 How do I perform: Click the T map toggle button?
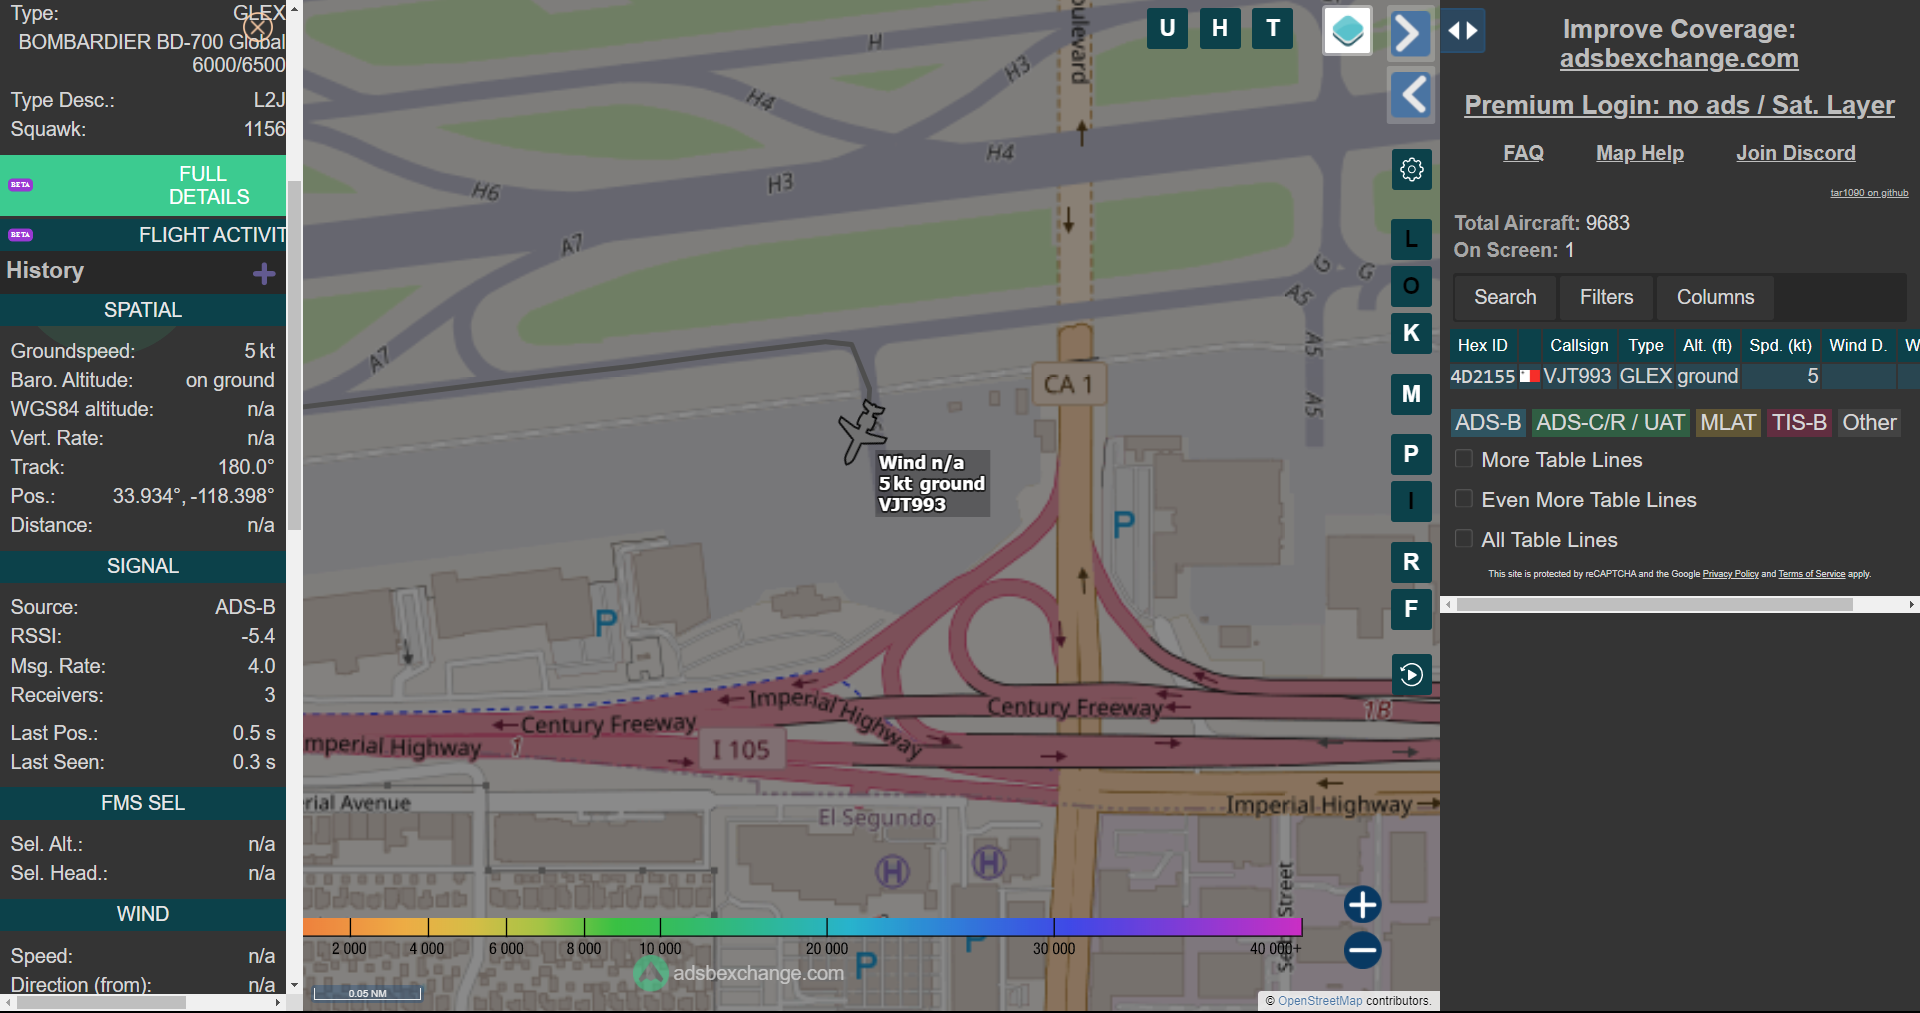pos(1273,28)
